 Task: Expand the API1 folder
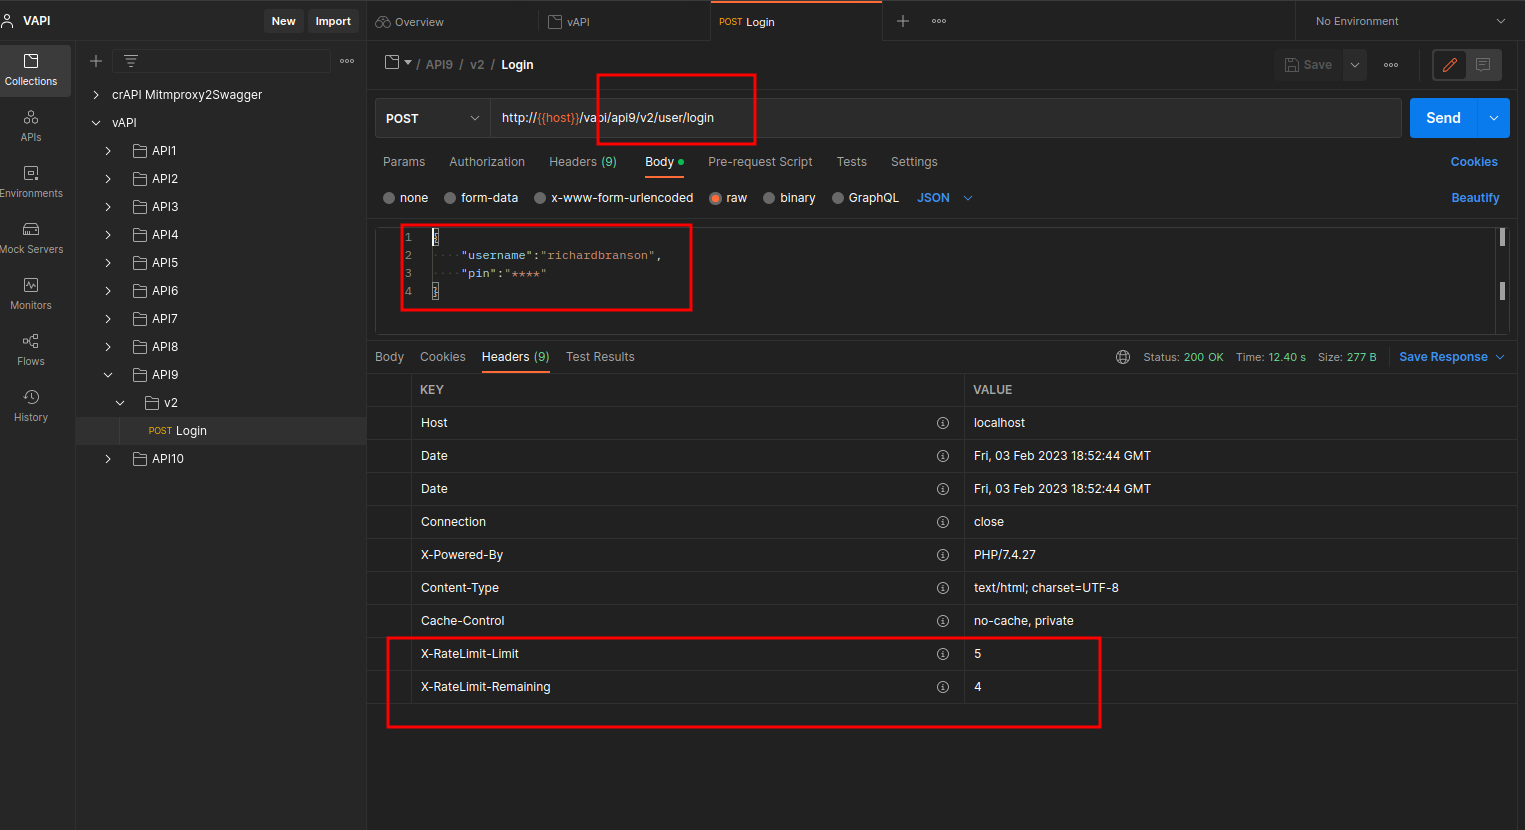108,151
